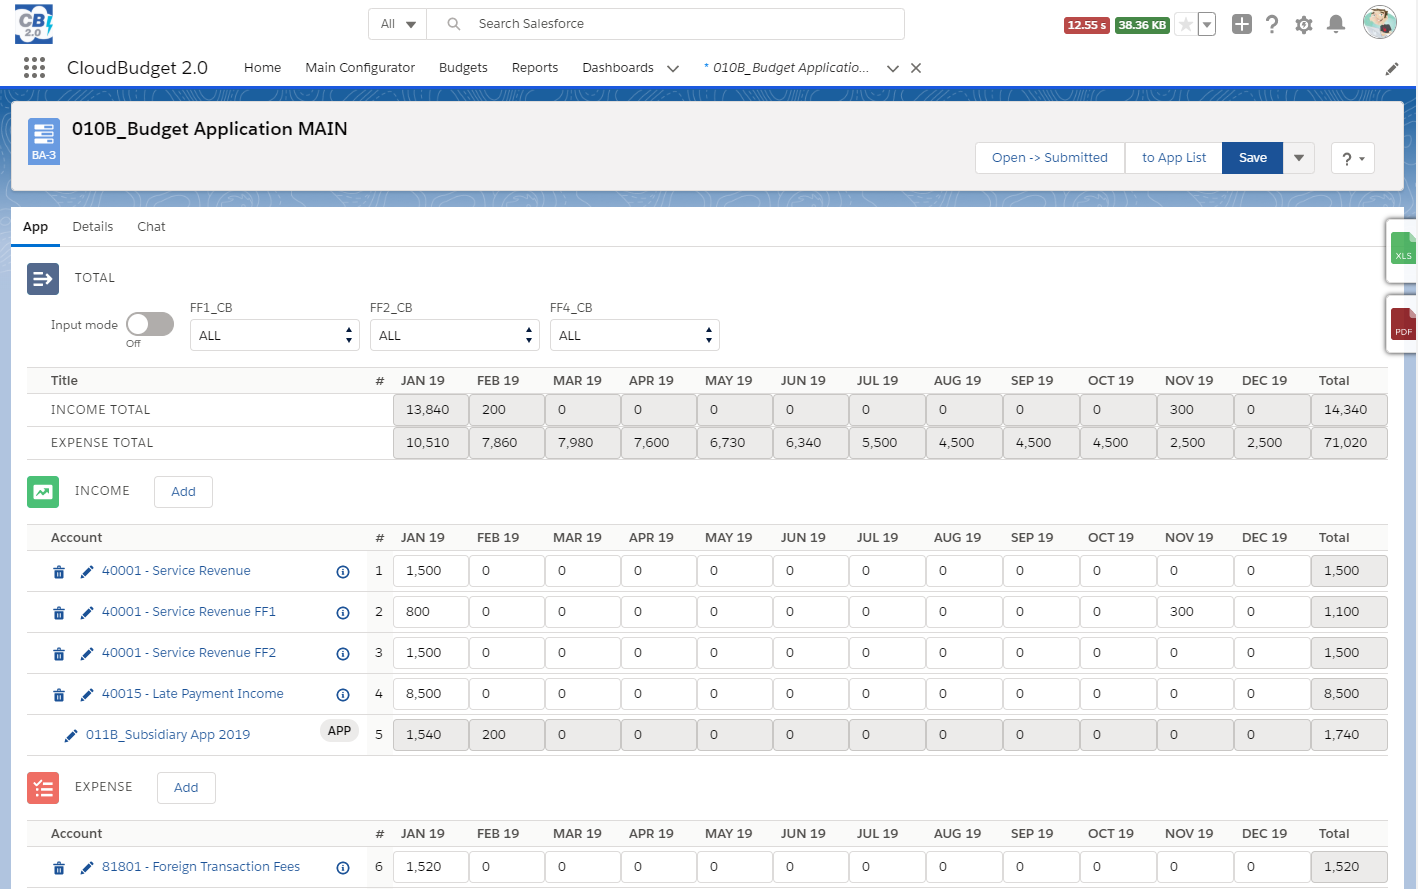Show info for Service Revenue FF2
The height and width of the screenshot is (889, 1418).
pos(343,654)
